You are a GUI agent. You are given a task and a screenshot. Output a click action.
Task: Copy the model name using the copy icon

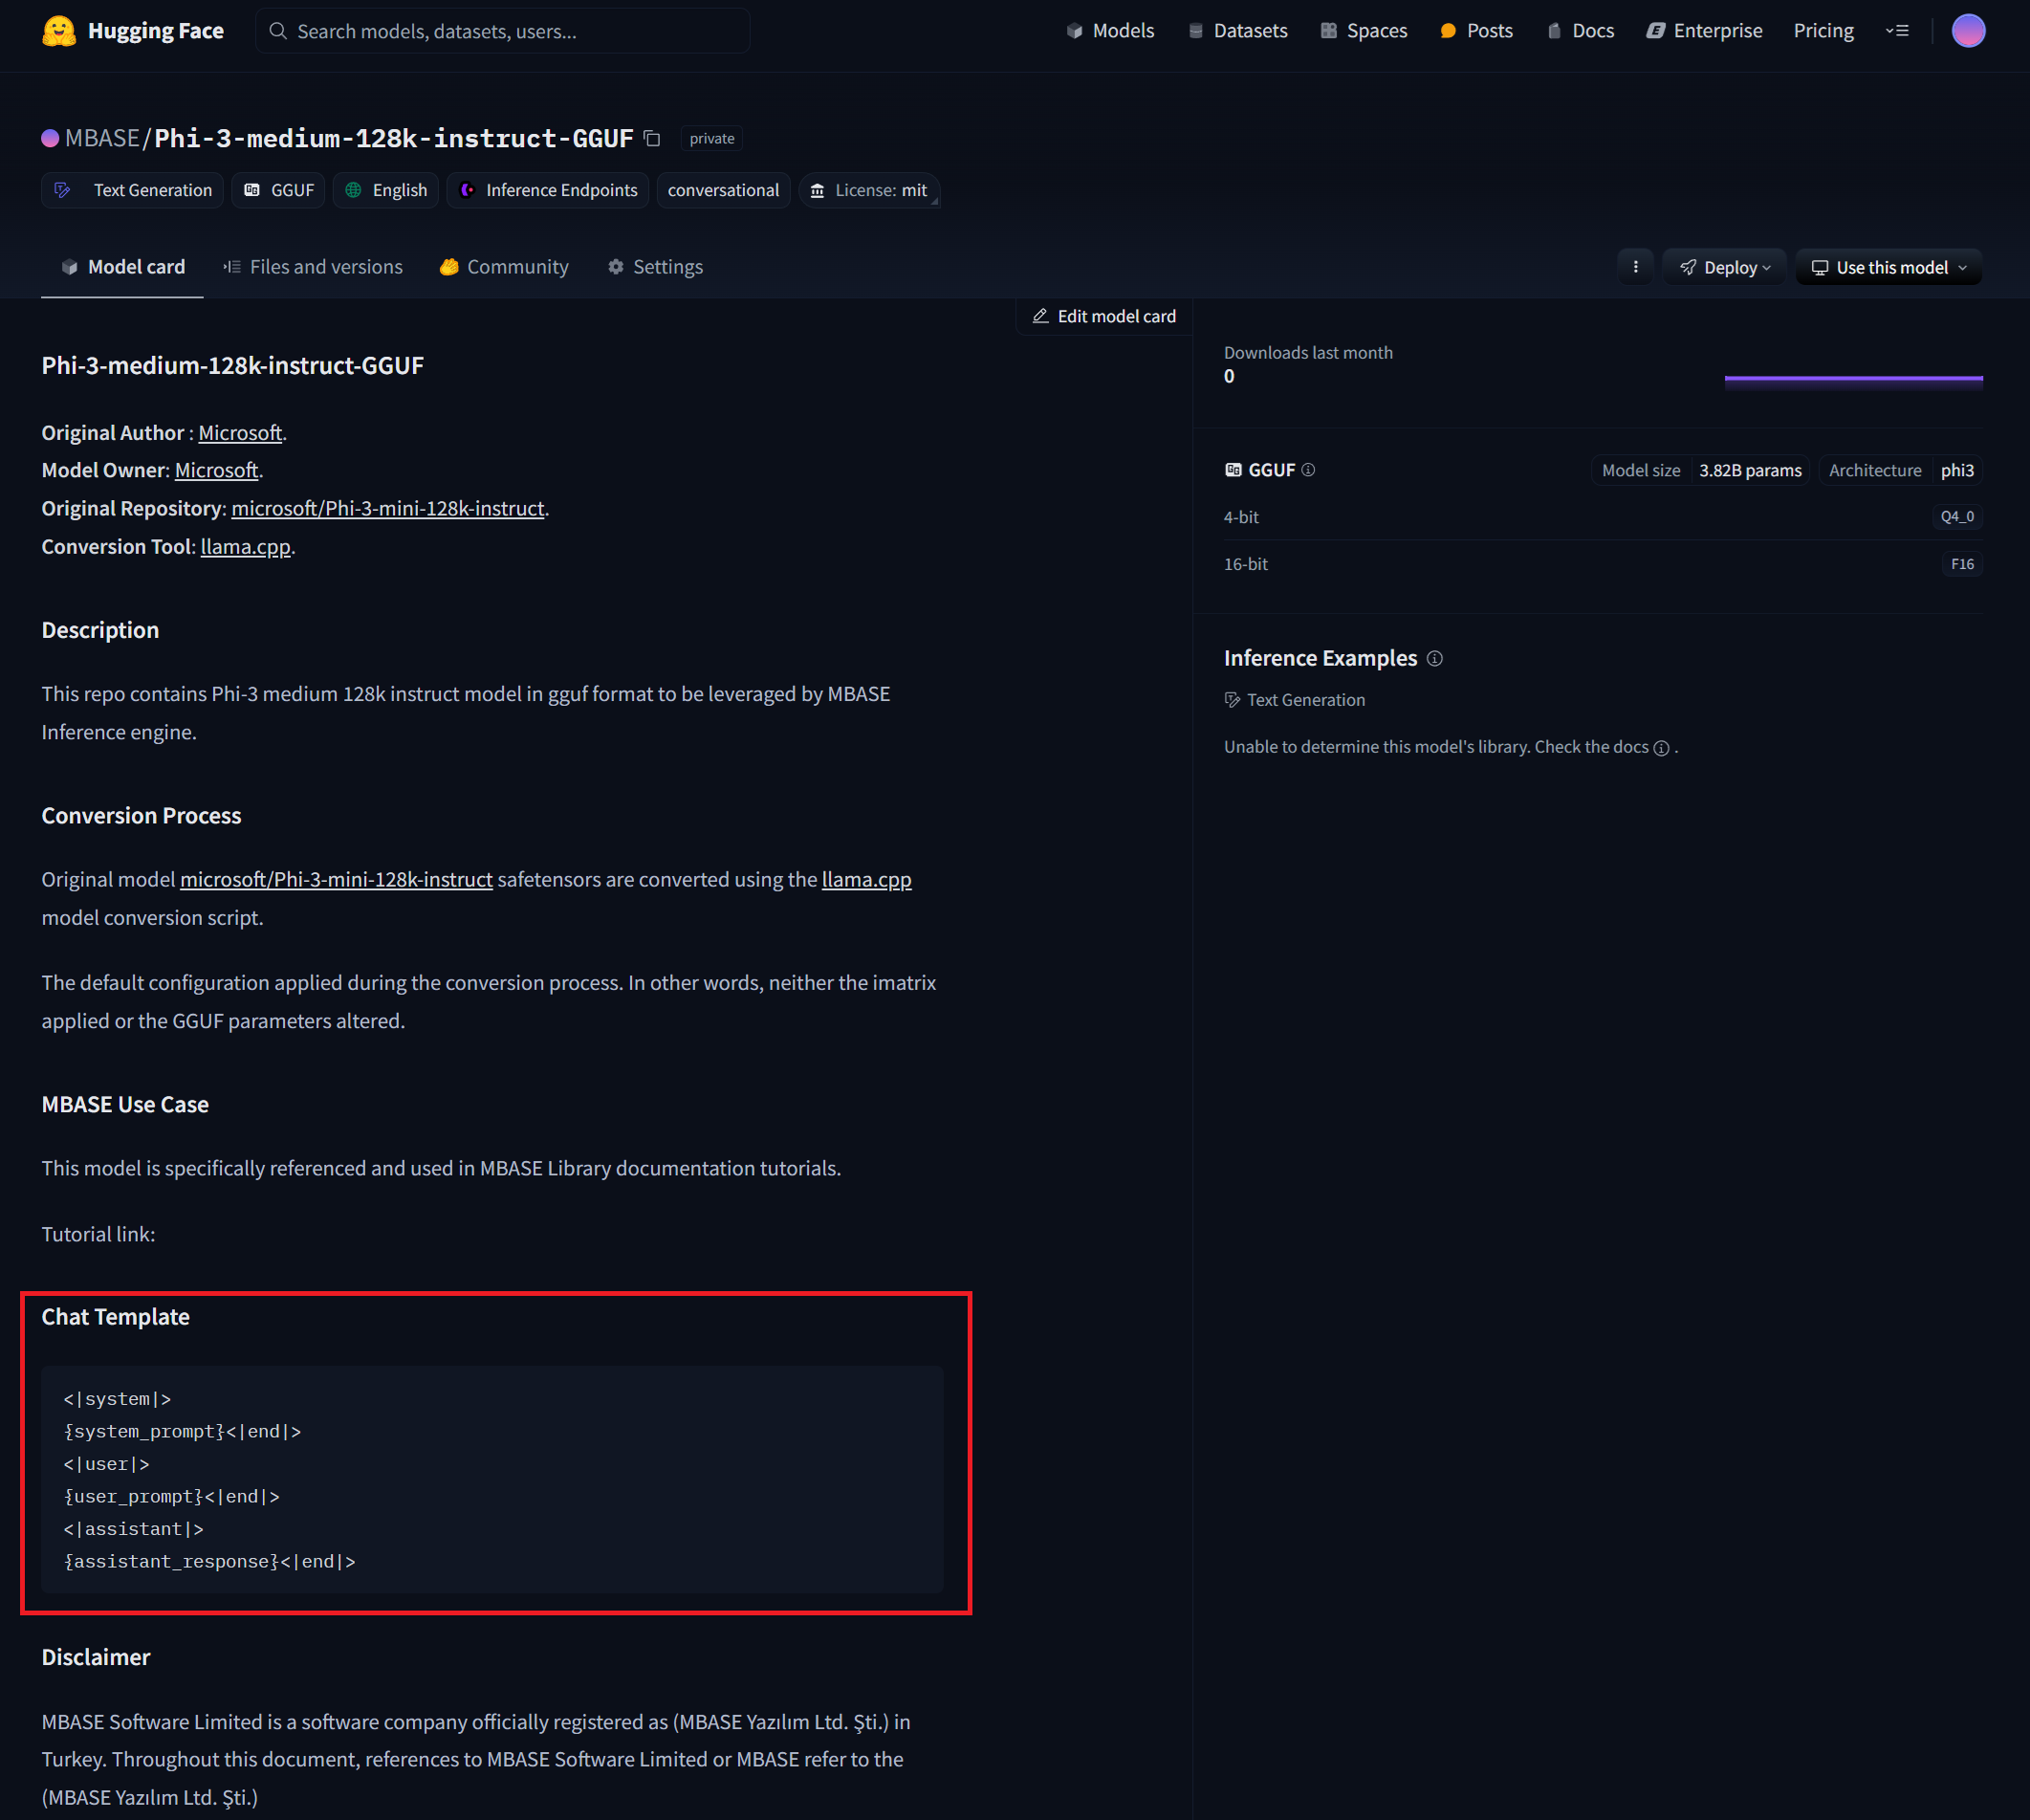[x=651, y=138]
